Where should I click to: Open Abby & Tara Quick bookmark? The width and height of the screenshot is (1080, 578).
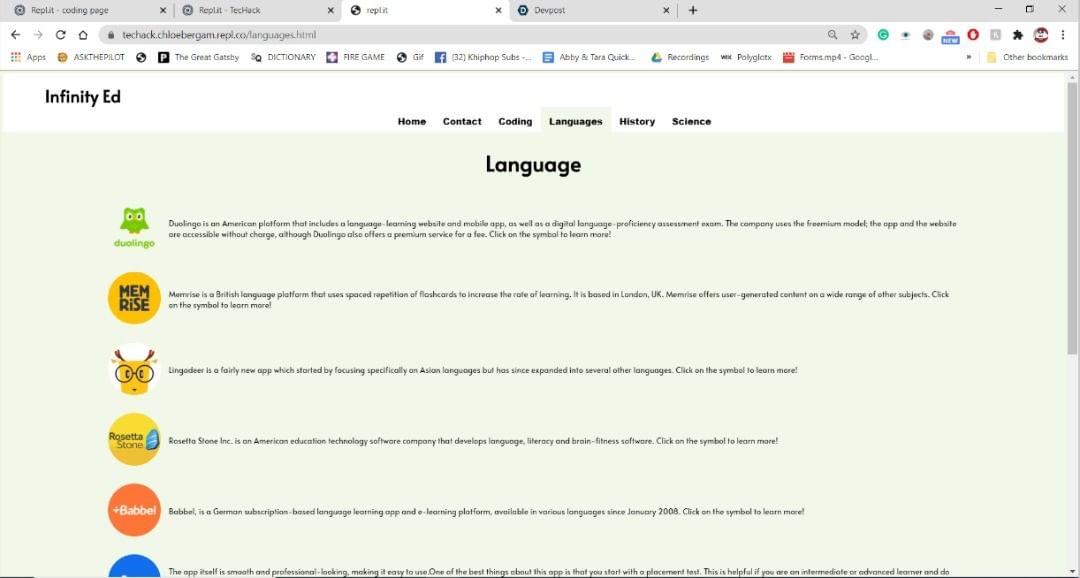point(590,57)
